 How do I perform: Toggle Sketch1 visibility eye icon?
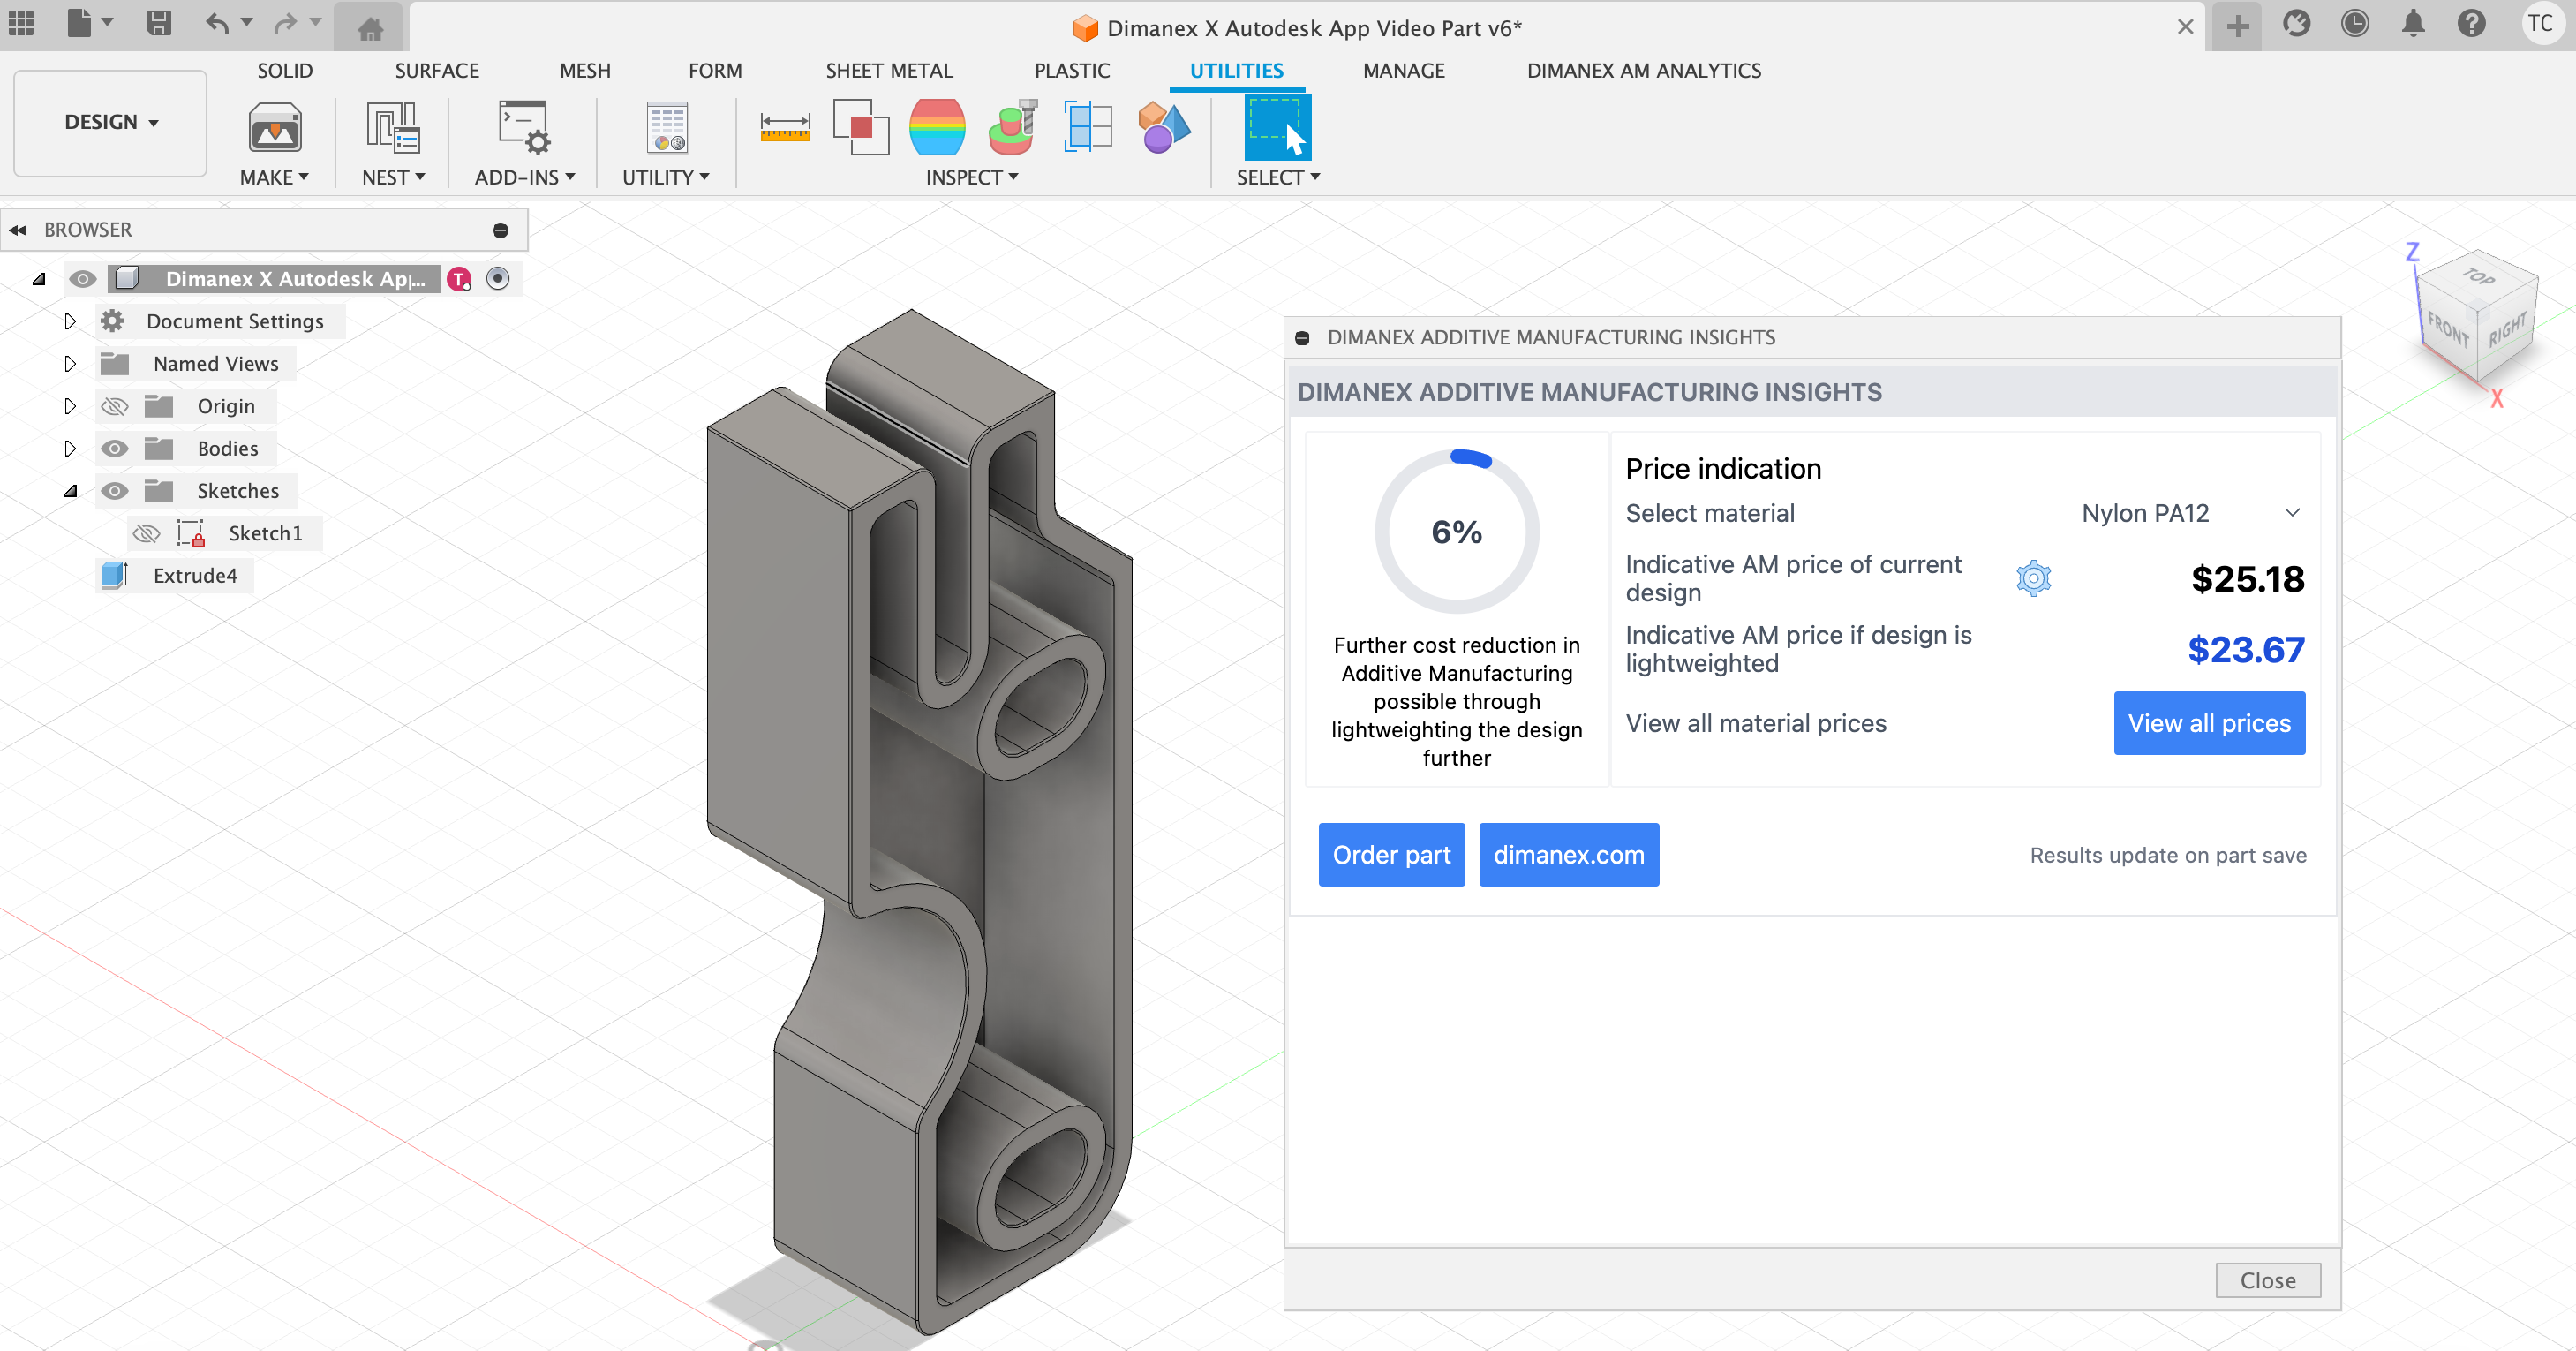pyautogui.click(x=146, y=533)
